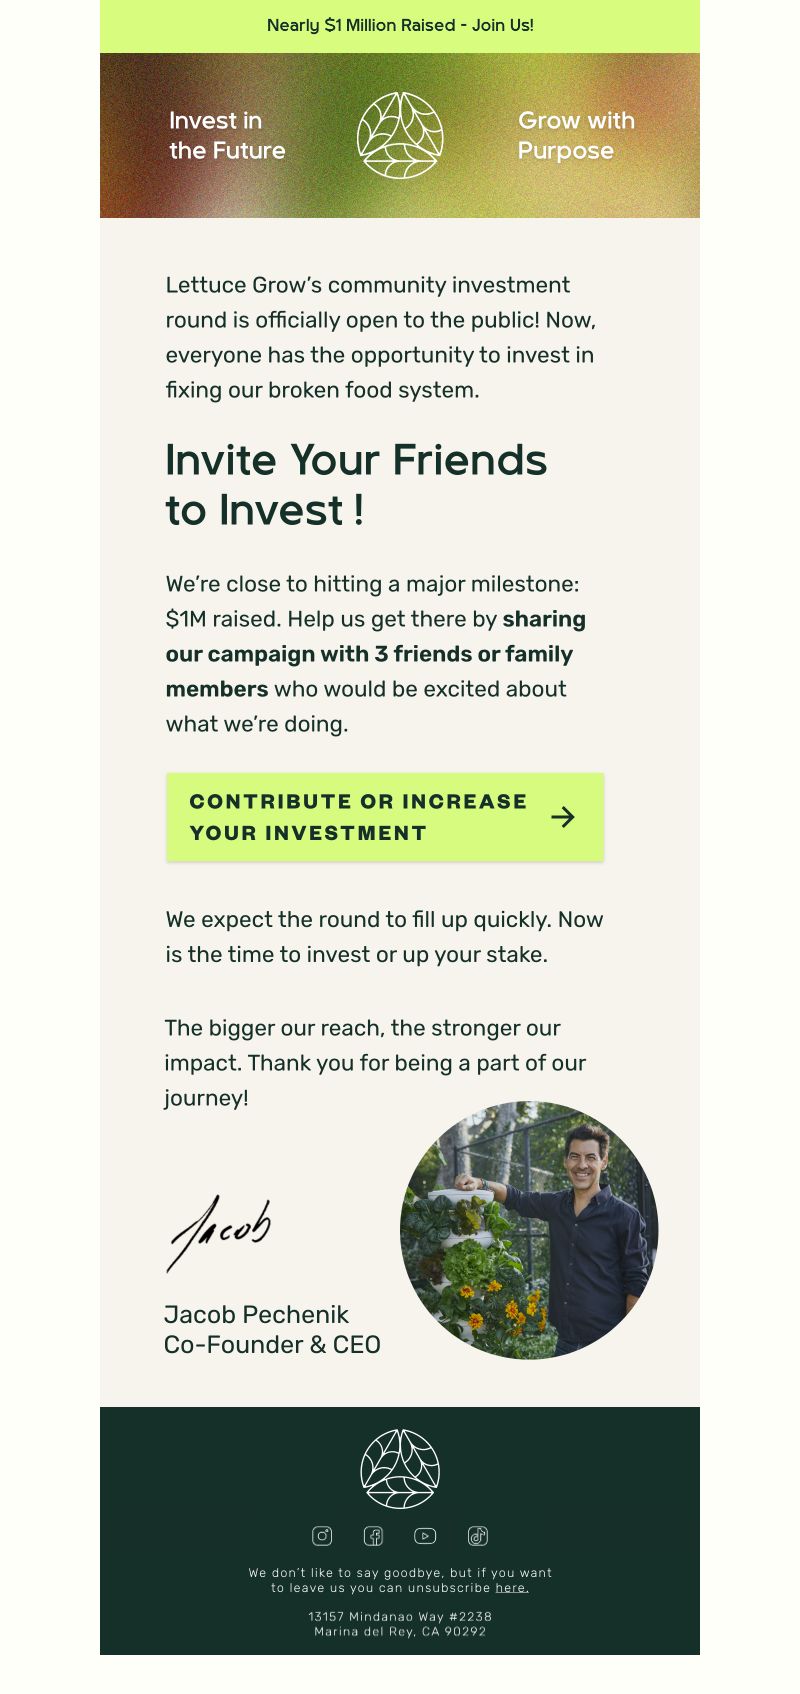Click Contribute or Increase Your Investment button

click(385, 817)
